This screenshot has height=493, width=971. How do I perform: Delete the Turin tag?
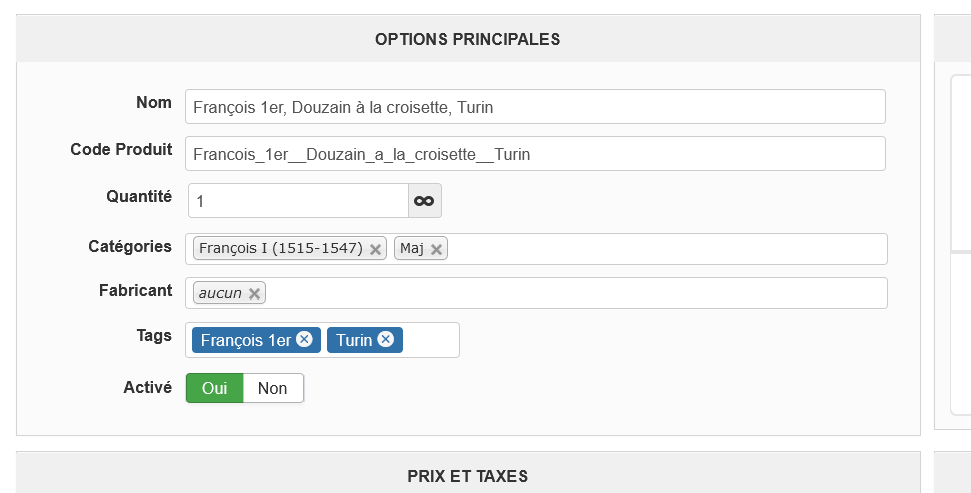click(x=385, y=340)
